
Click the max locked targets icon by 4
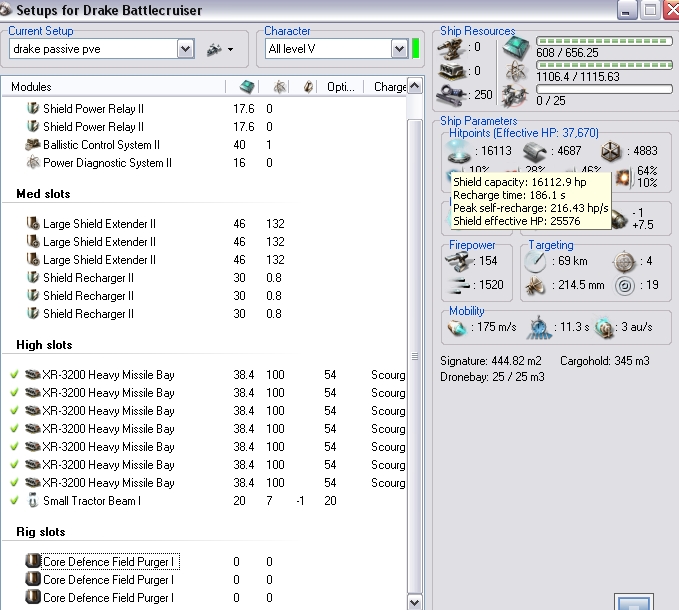[x=624, y=261]
